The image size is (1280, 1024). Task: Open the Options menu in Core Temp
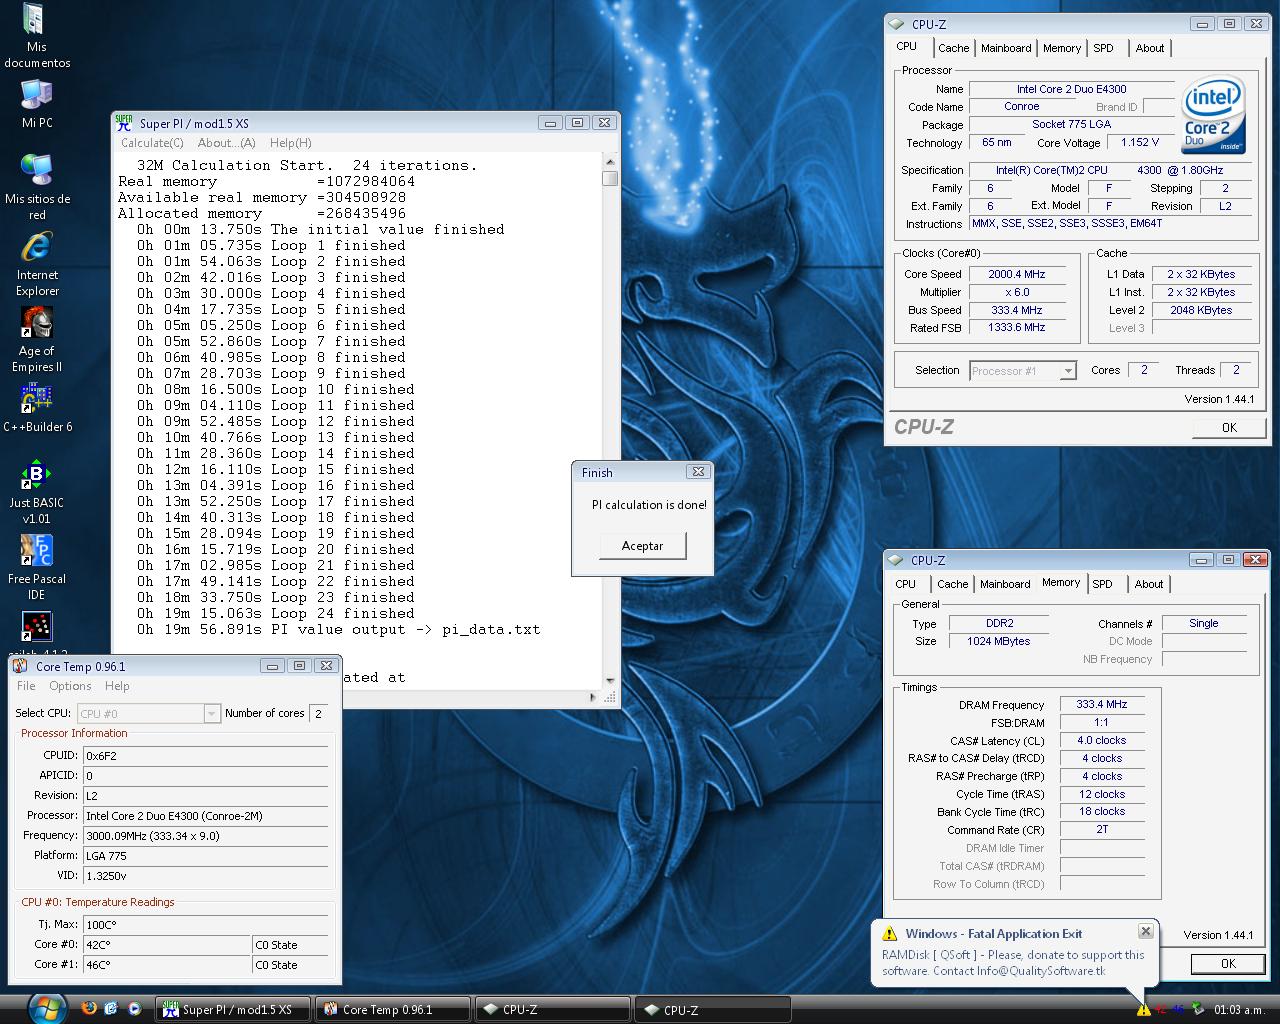(x=70, y=686)
